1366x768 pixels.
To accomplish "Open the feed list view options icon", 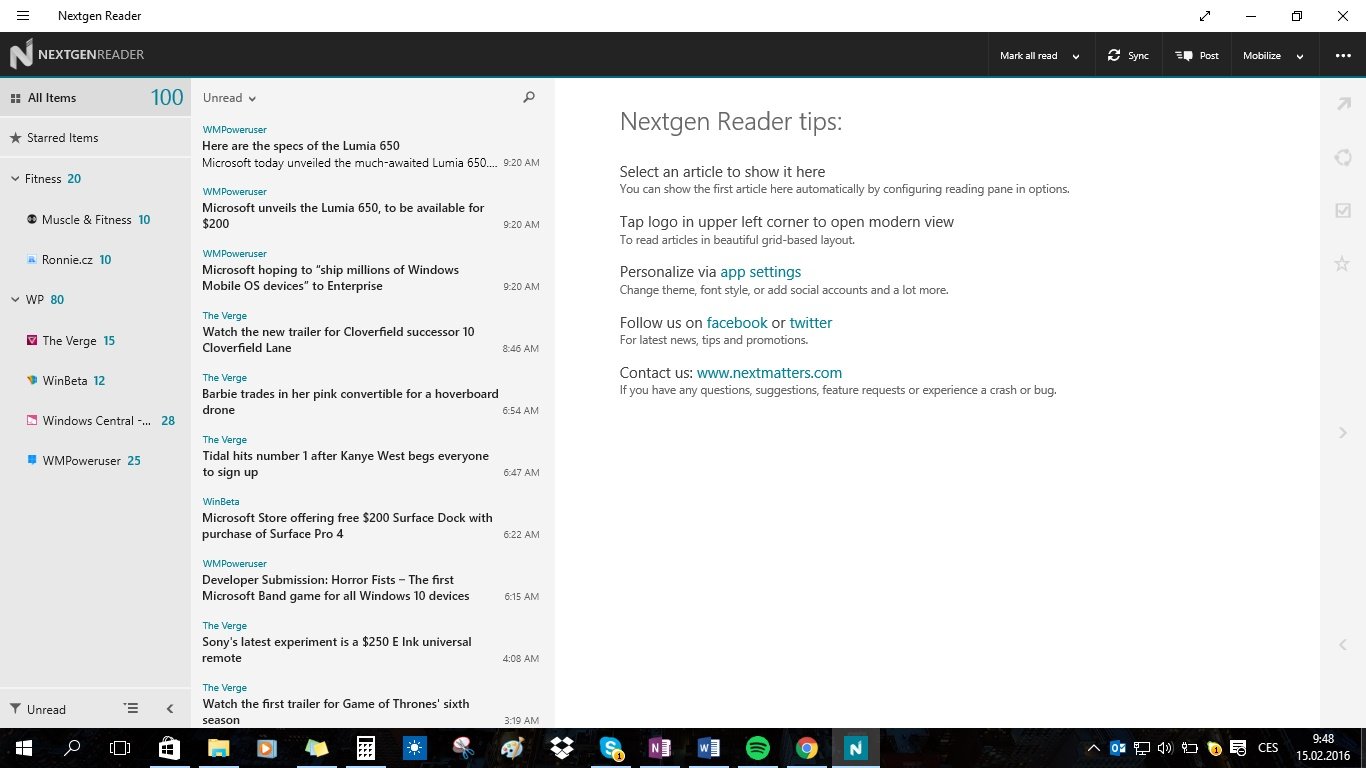I will (x=131, y=708).
